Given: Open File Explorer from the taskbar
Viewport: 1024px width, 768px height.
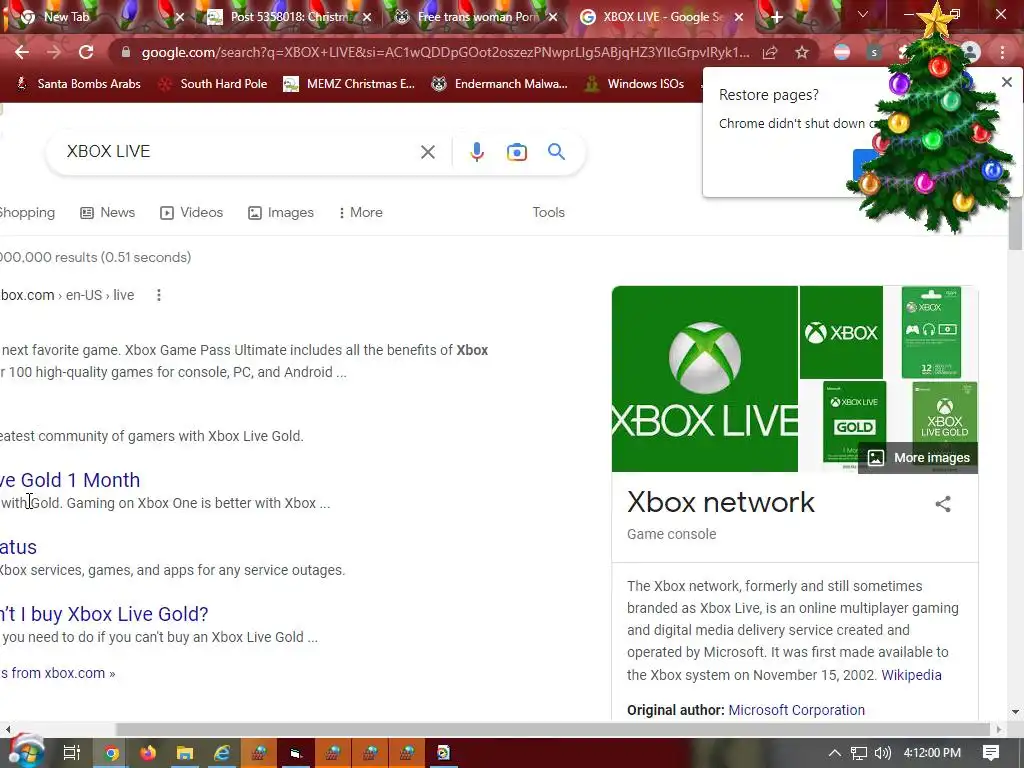Looking at the screenshot, I should tap(185, 753).
